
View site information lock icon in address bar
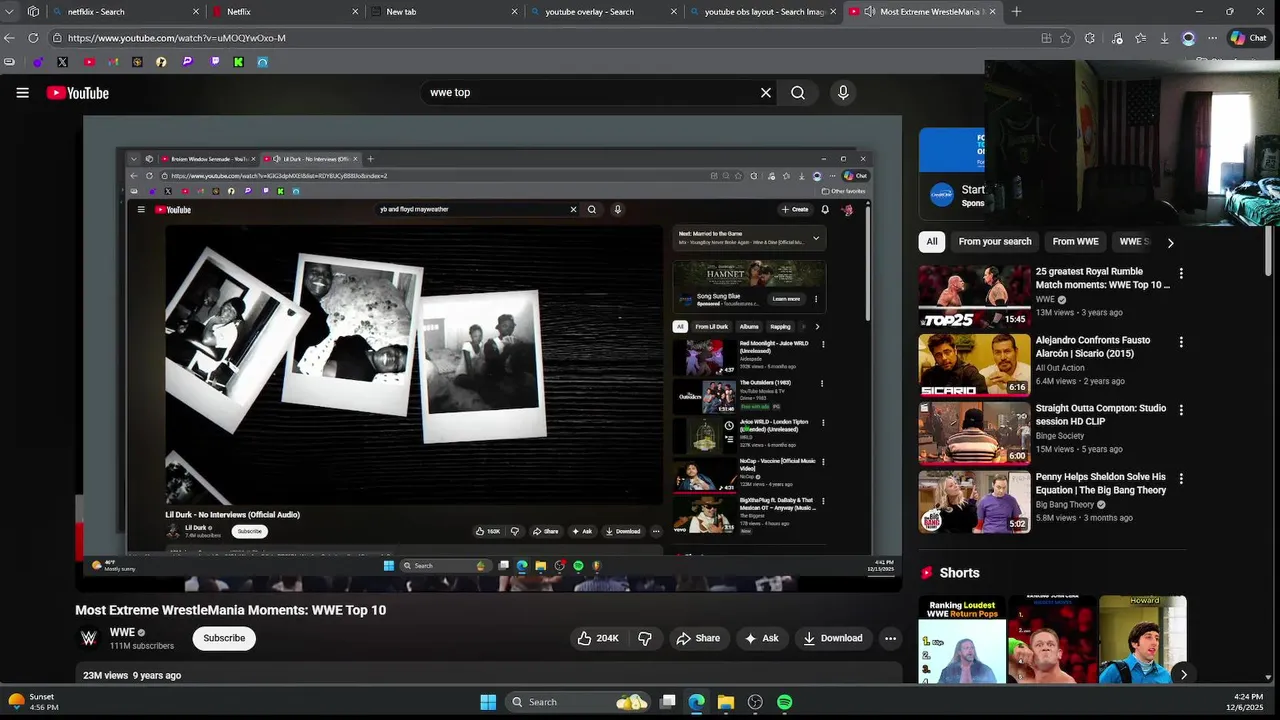click(x=58, y=38)
